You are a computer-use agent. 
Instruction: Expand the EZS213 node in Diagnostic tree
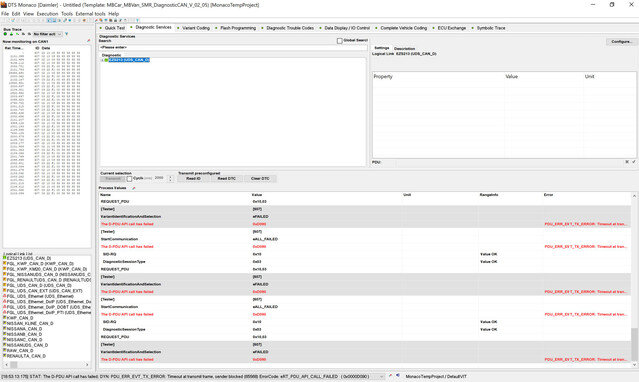pos(102,60)
